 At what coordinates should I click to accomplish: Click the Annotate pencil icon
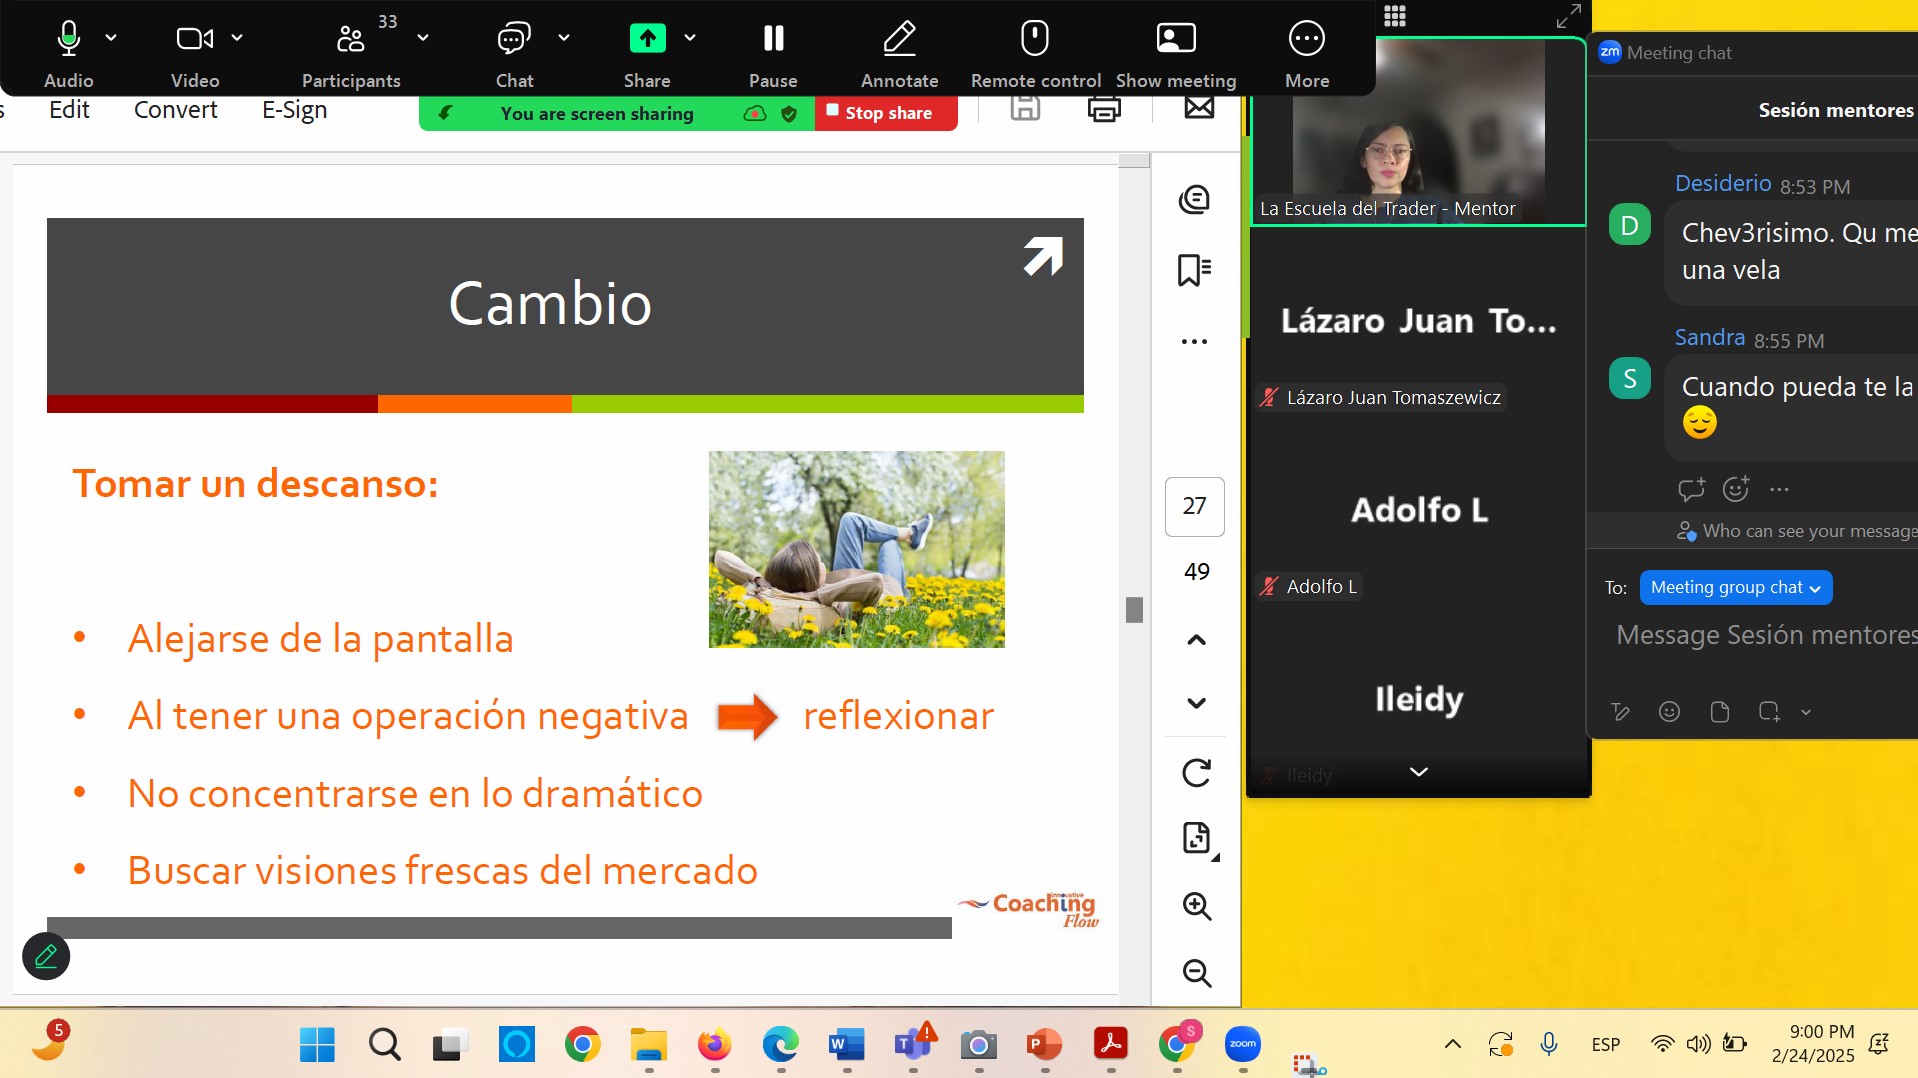tap(899, 40)
